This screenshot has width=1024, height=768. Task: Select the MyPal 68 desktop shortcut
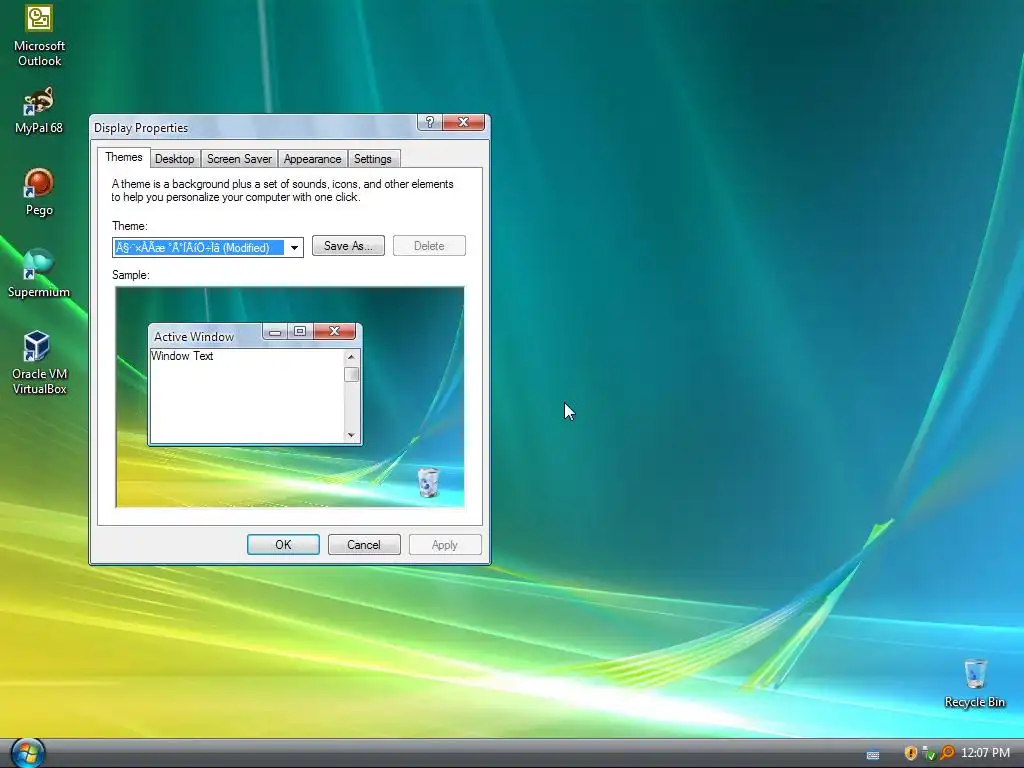39,110
